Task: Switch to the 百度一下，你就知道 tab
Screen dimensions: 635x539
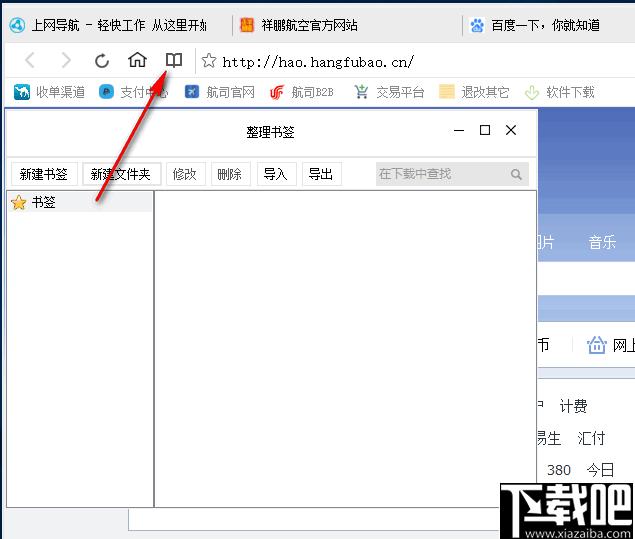Action: (549, 25)
